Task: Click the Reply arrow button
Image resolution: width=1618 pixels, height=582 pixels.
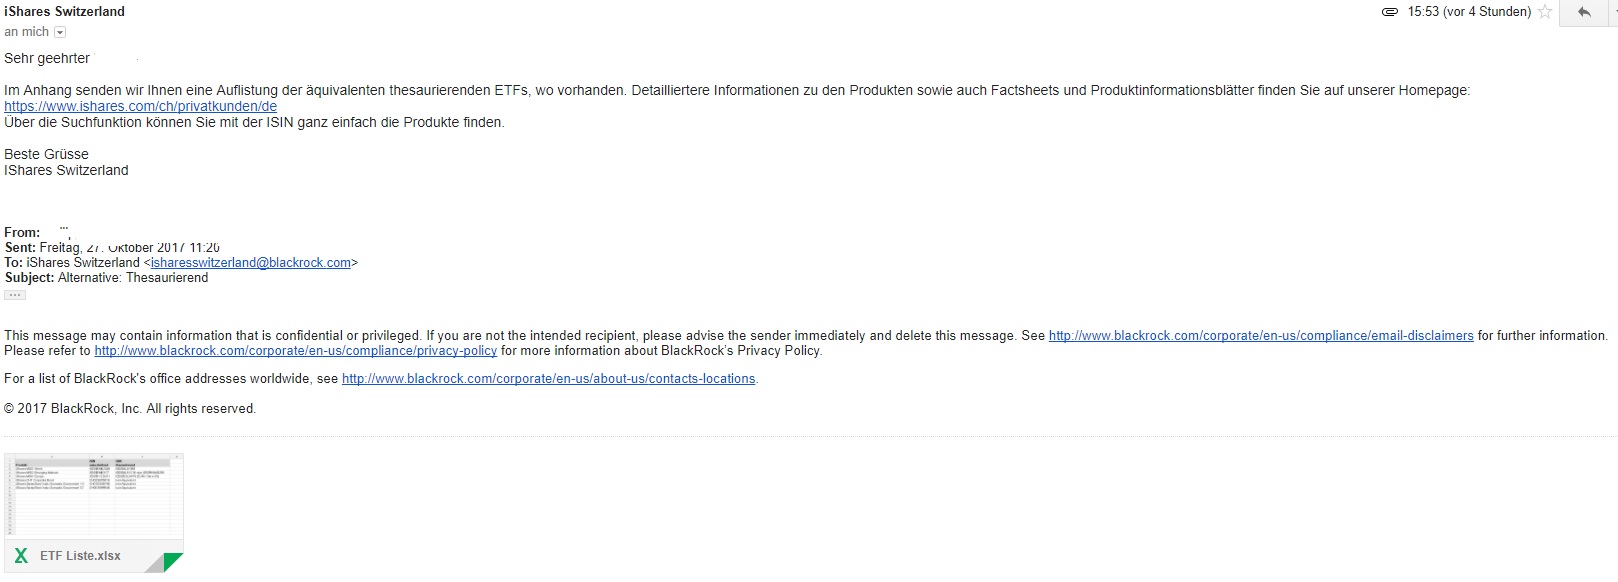Action: [1583, 12]
